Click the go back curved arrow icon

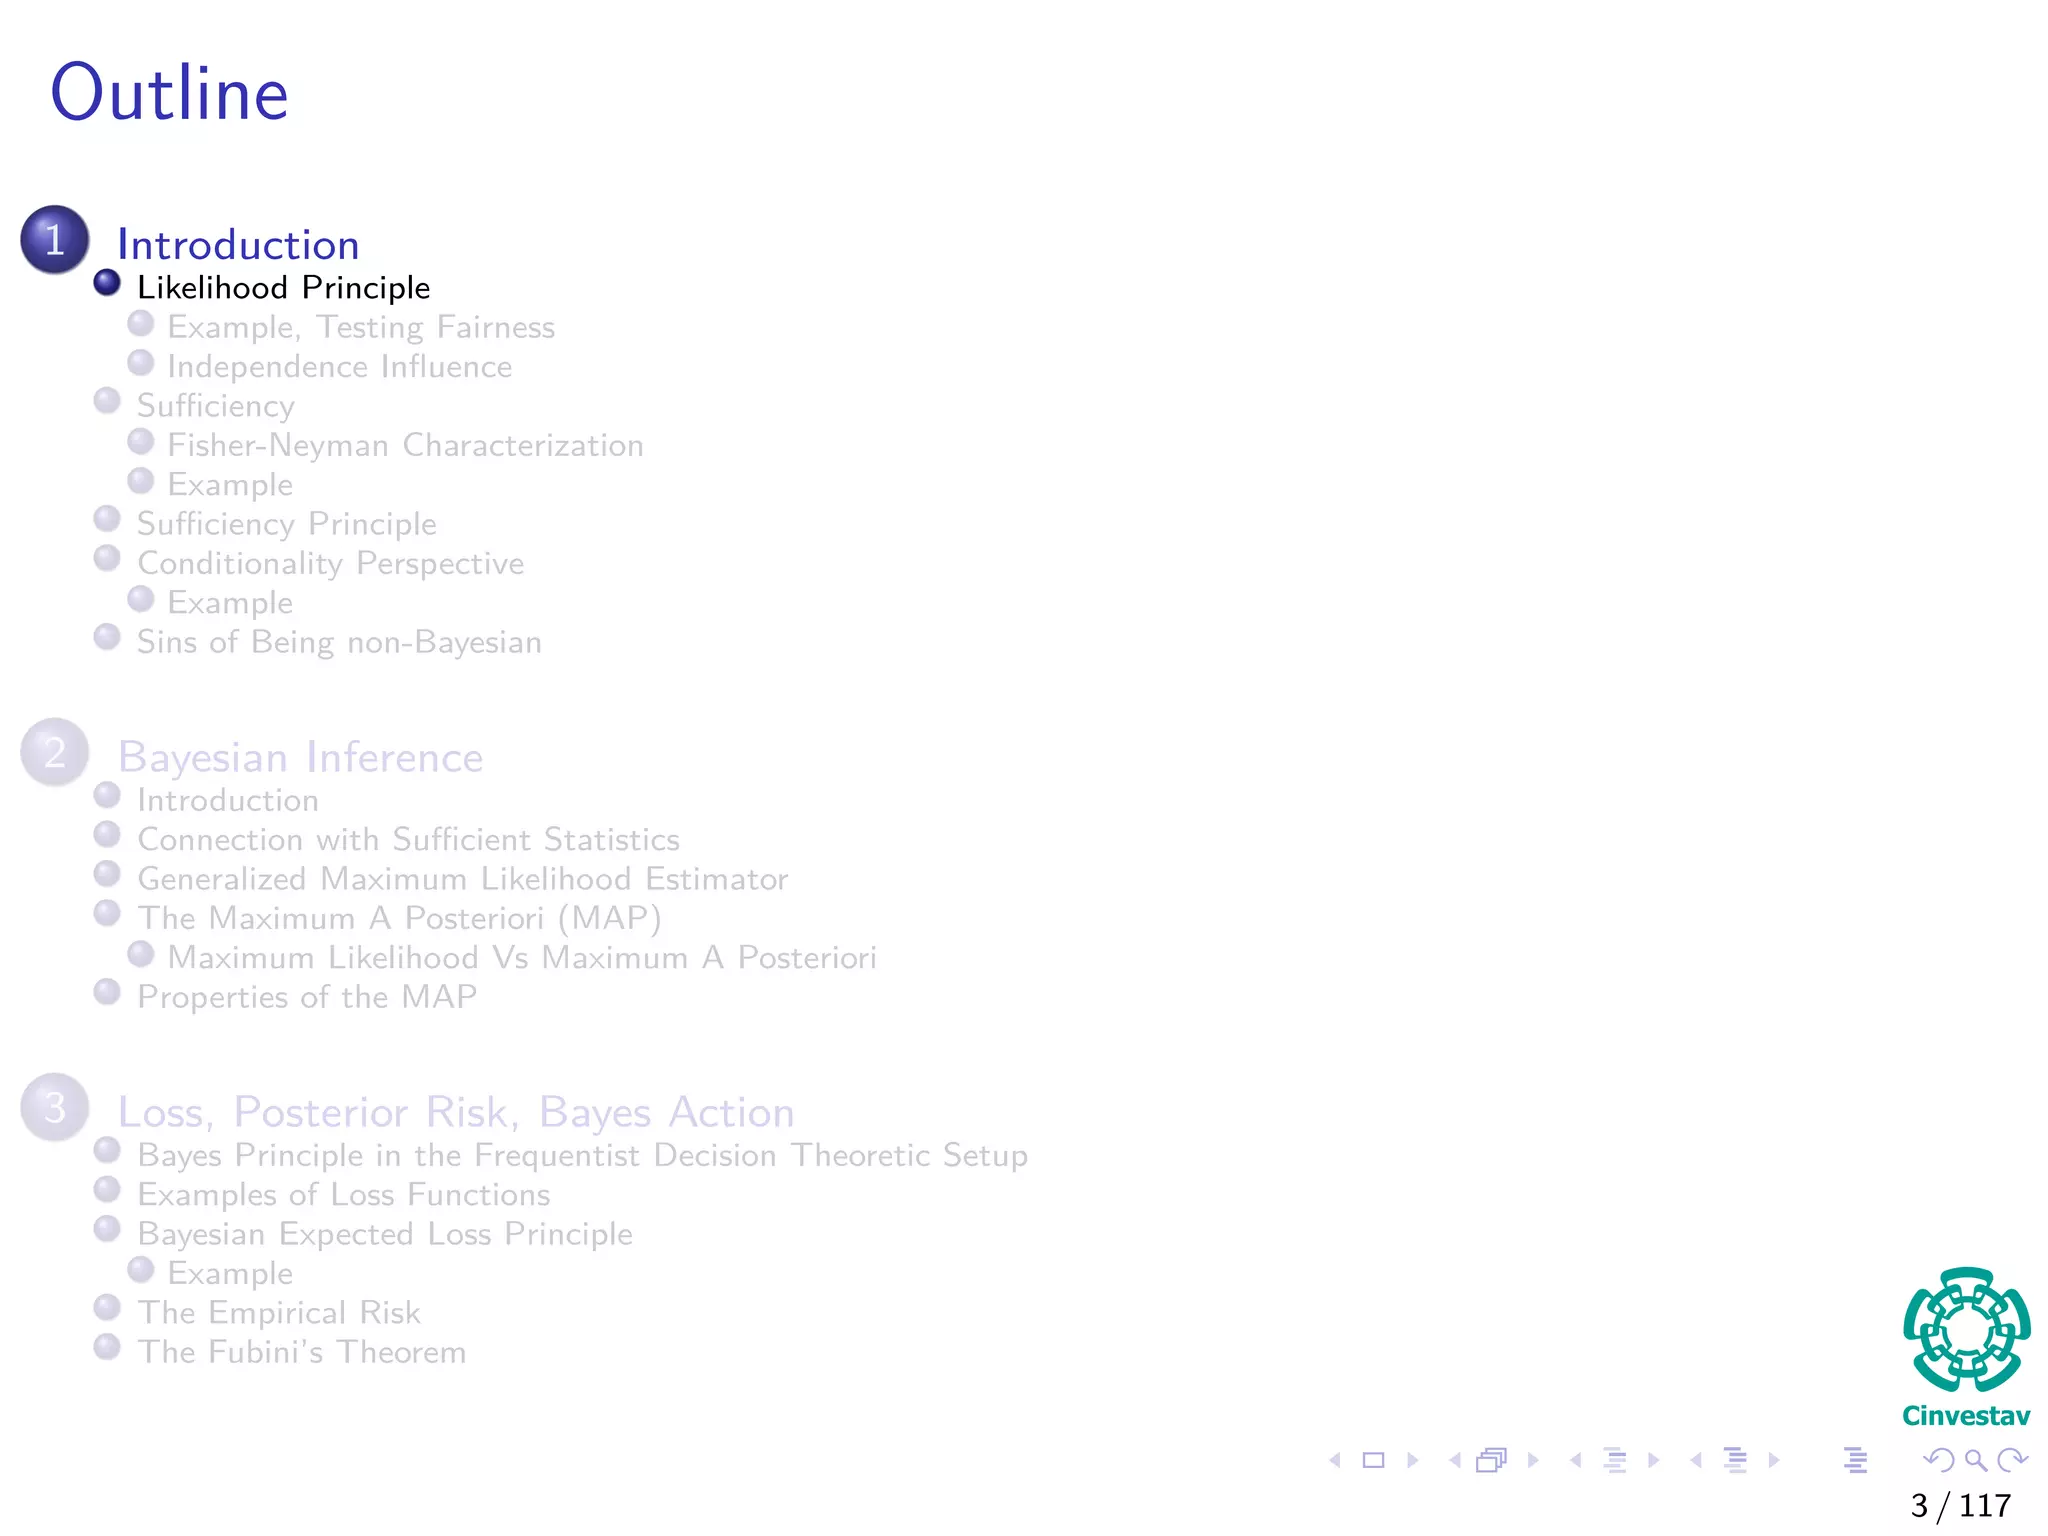1939,1460
